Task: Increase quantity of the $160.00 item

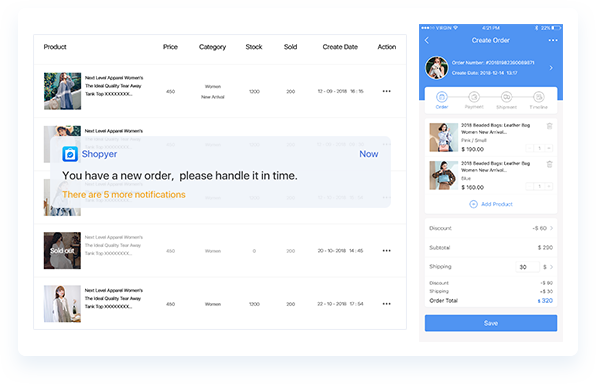Action: coord(548,186)
